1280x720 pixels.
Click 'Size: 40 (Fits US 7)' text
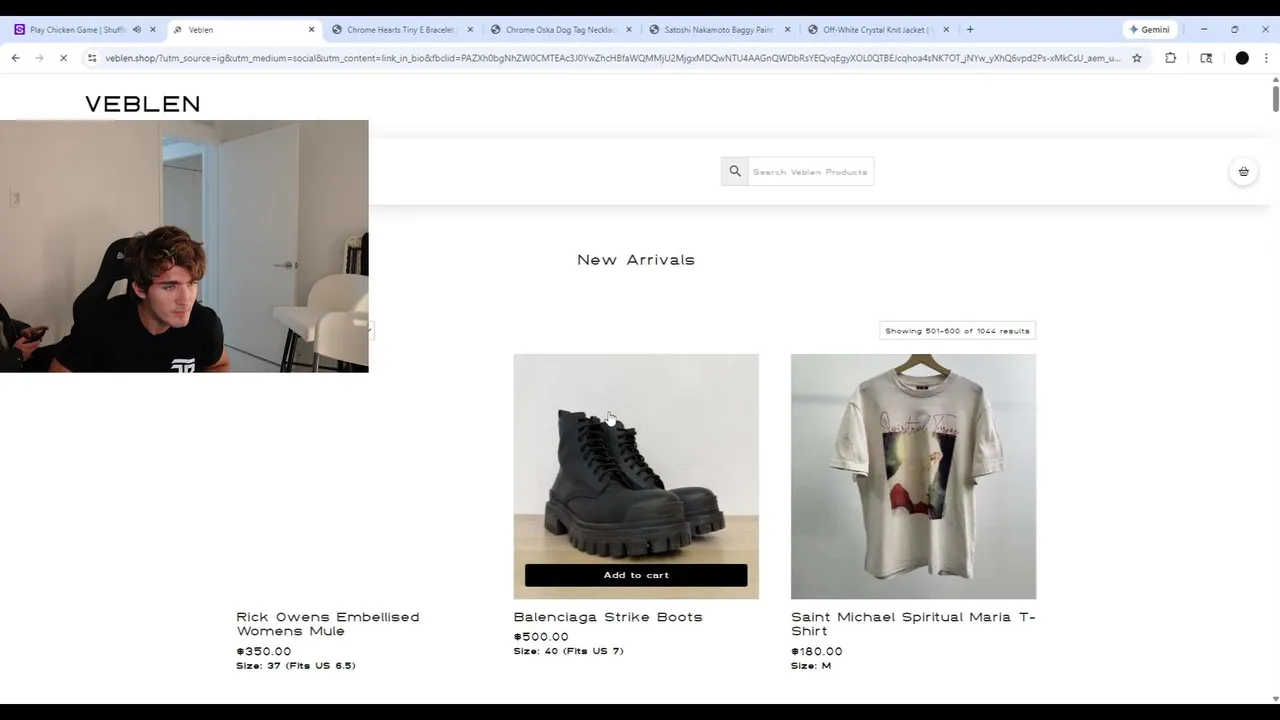(568, 651)
